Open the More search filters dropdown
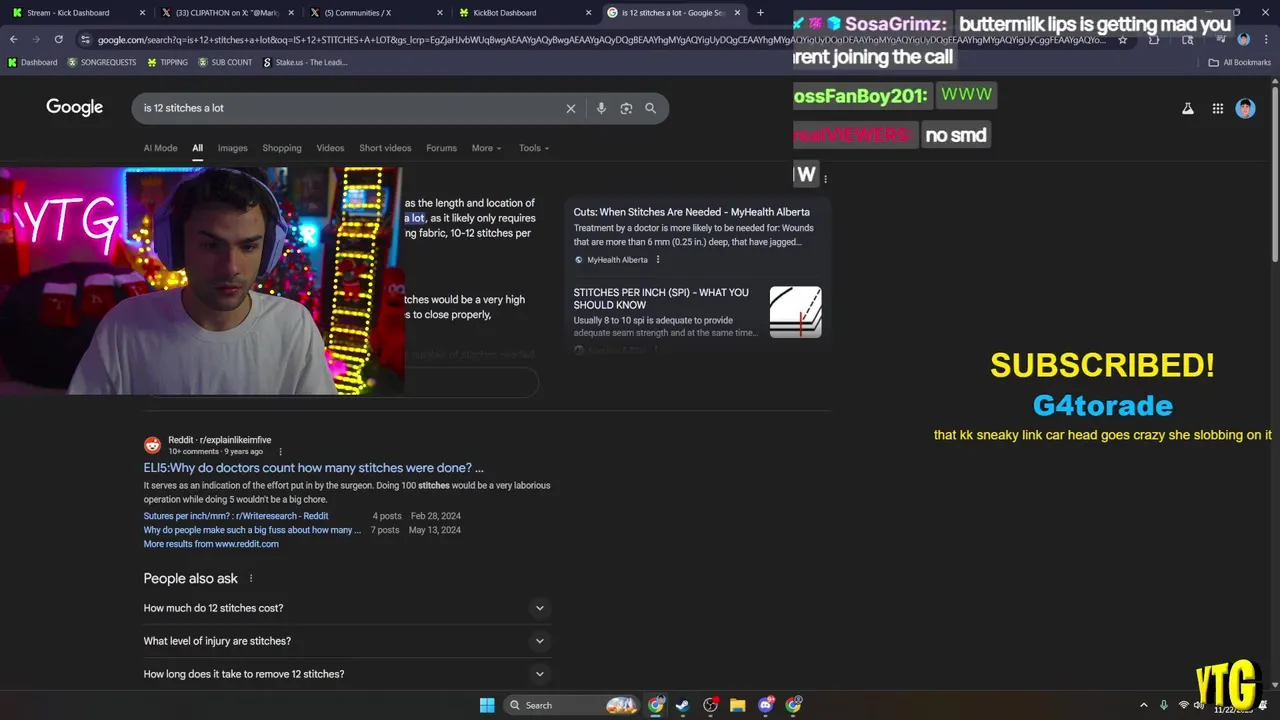The width and height of the screenshot is (1280, 720). click(486, 148)
